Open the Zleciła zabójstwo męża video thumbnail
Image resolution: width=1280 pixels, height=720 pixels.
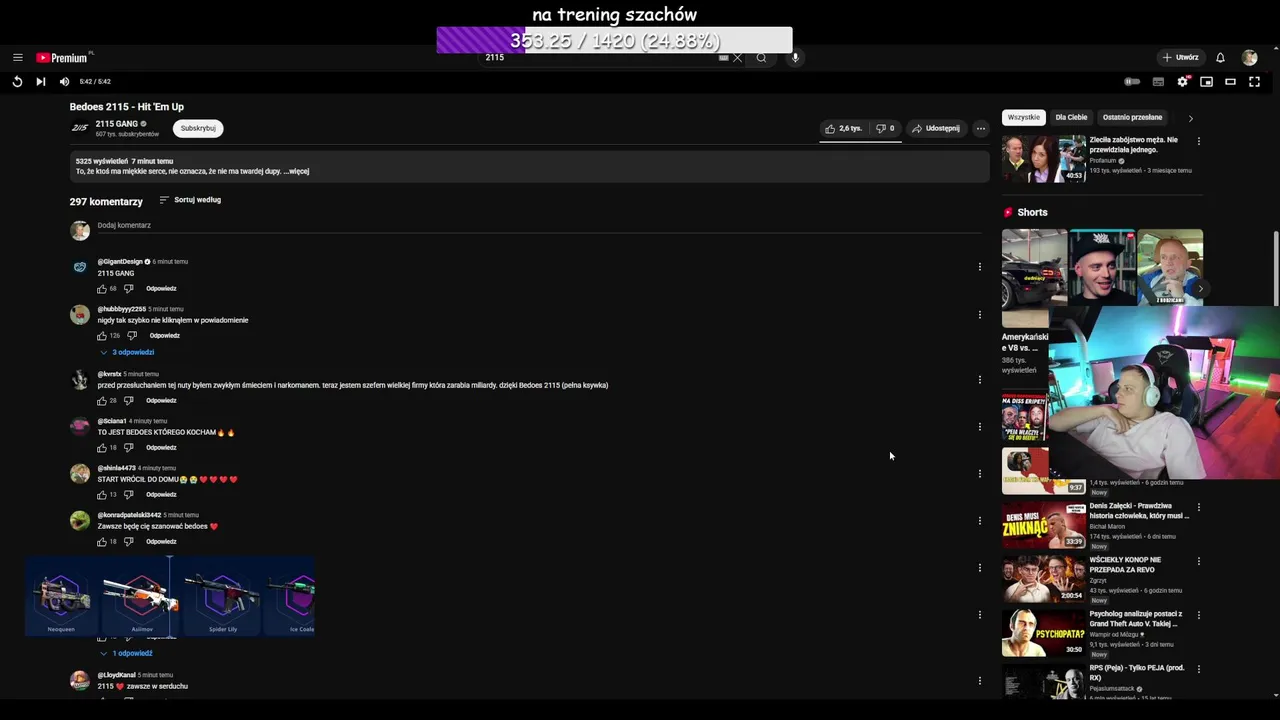click(x=1043, y=159)
